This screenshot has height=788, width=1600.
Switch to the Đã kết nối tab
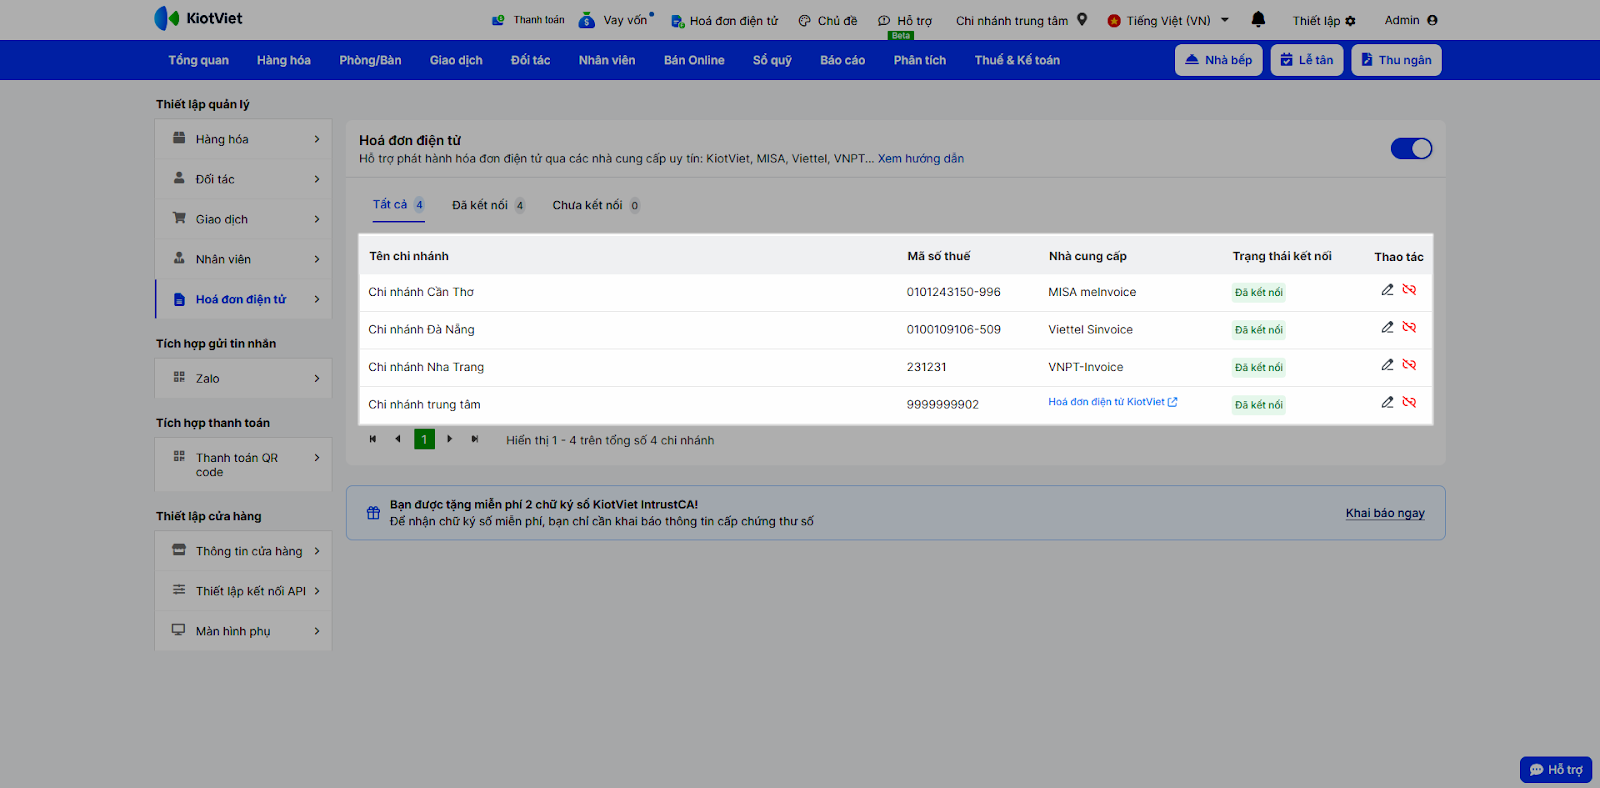click(x=488, y=205)
